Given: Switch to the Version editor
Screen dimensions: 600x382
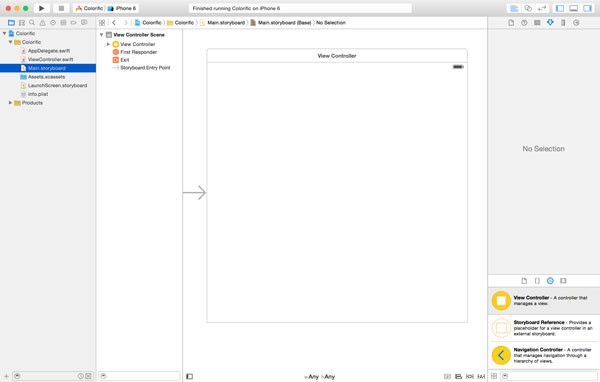Looking at the screenshot, I should [542, 8].
